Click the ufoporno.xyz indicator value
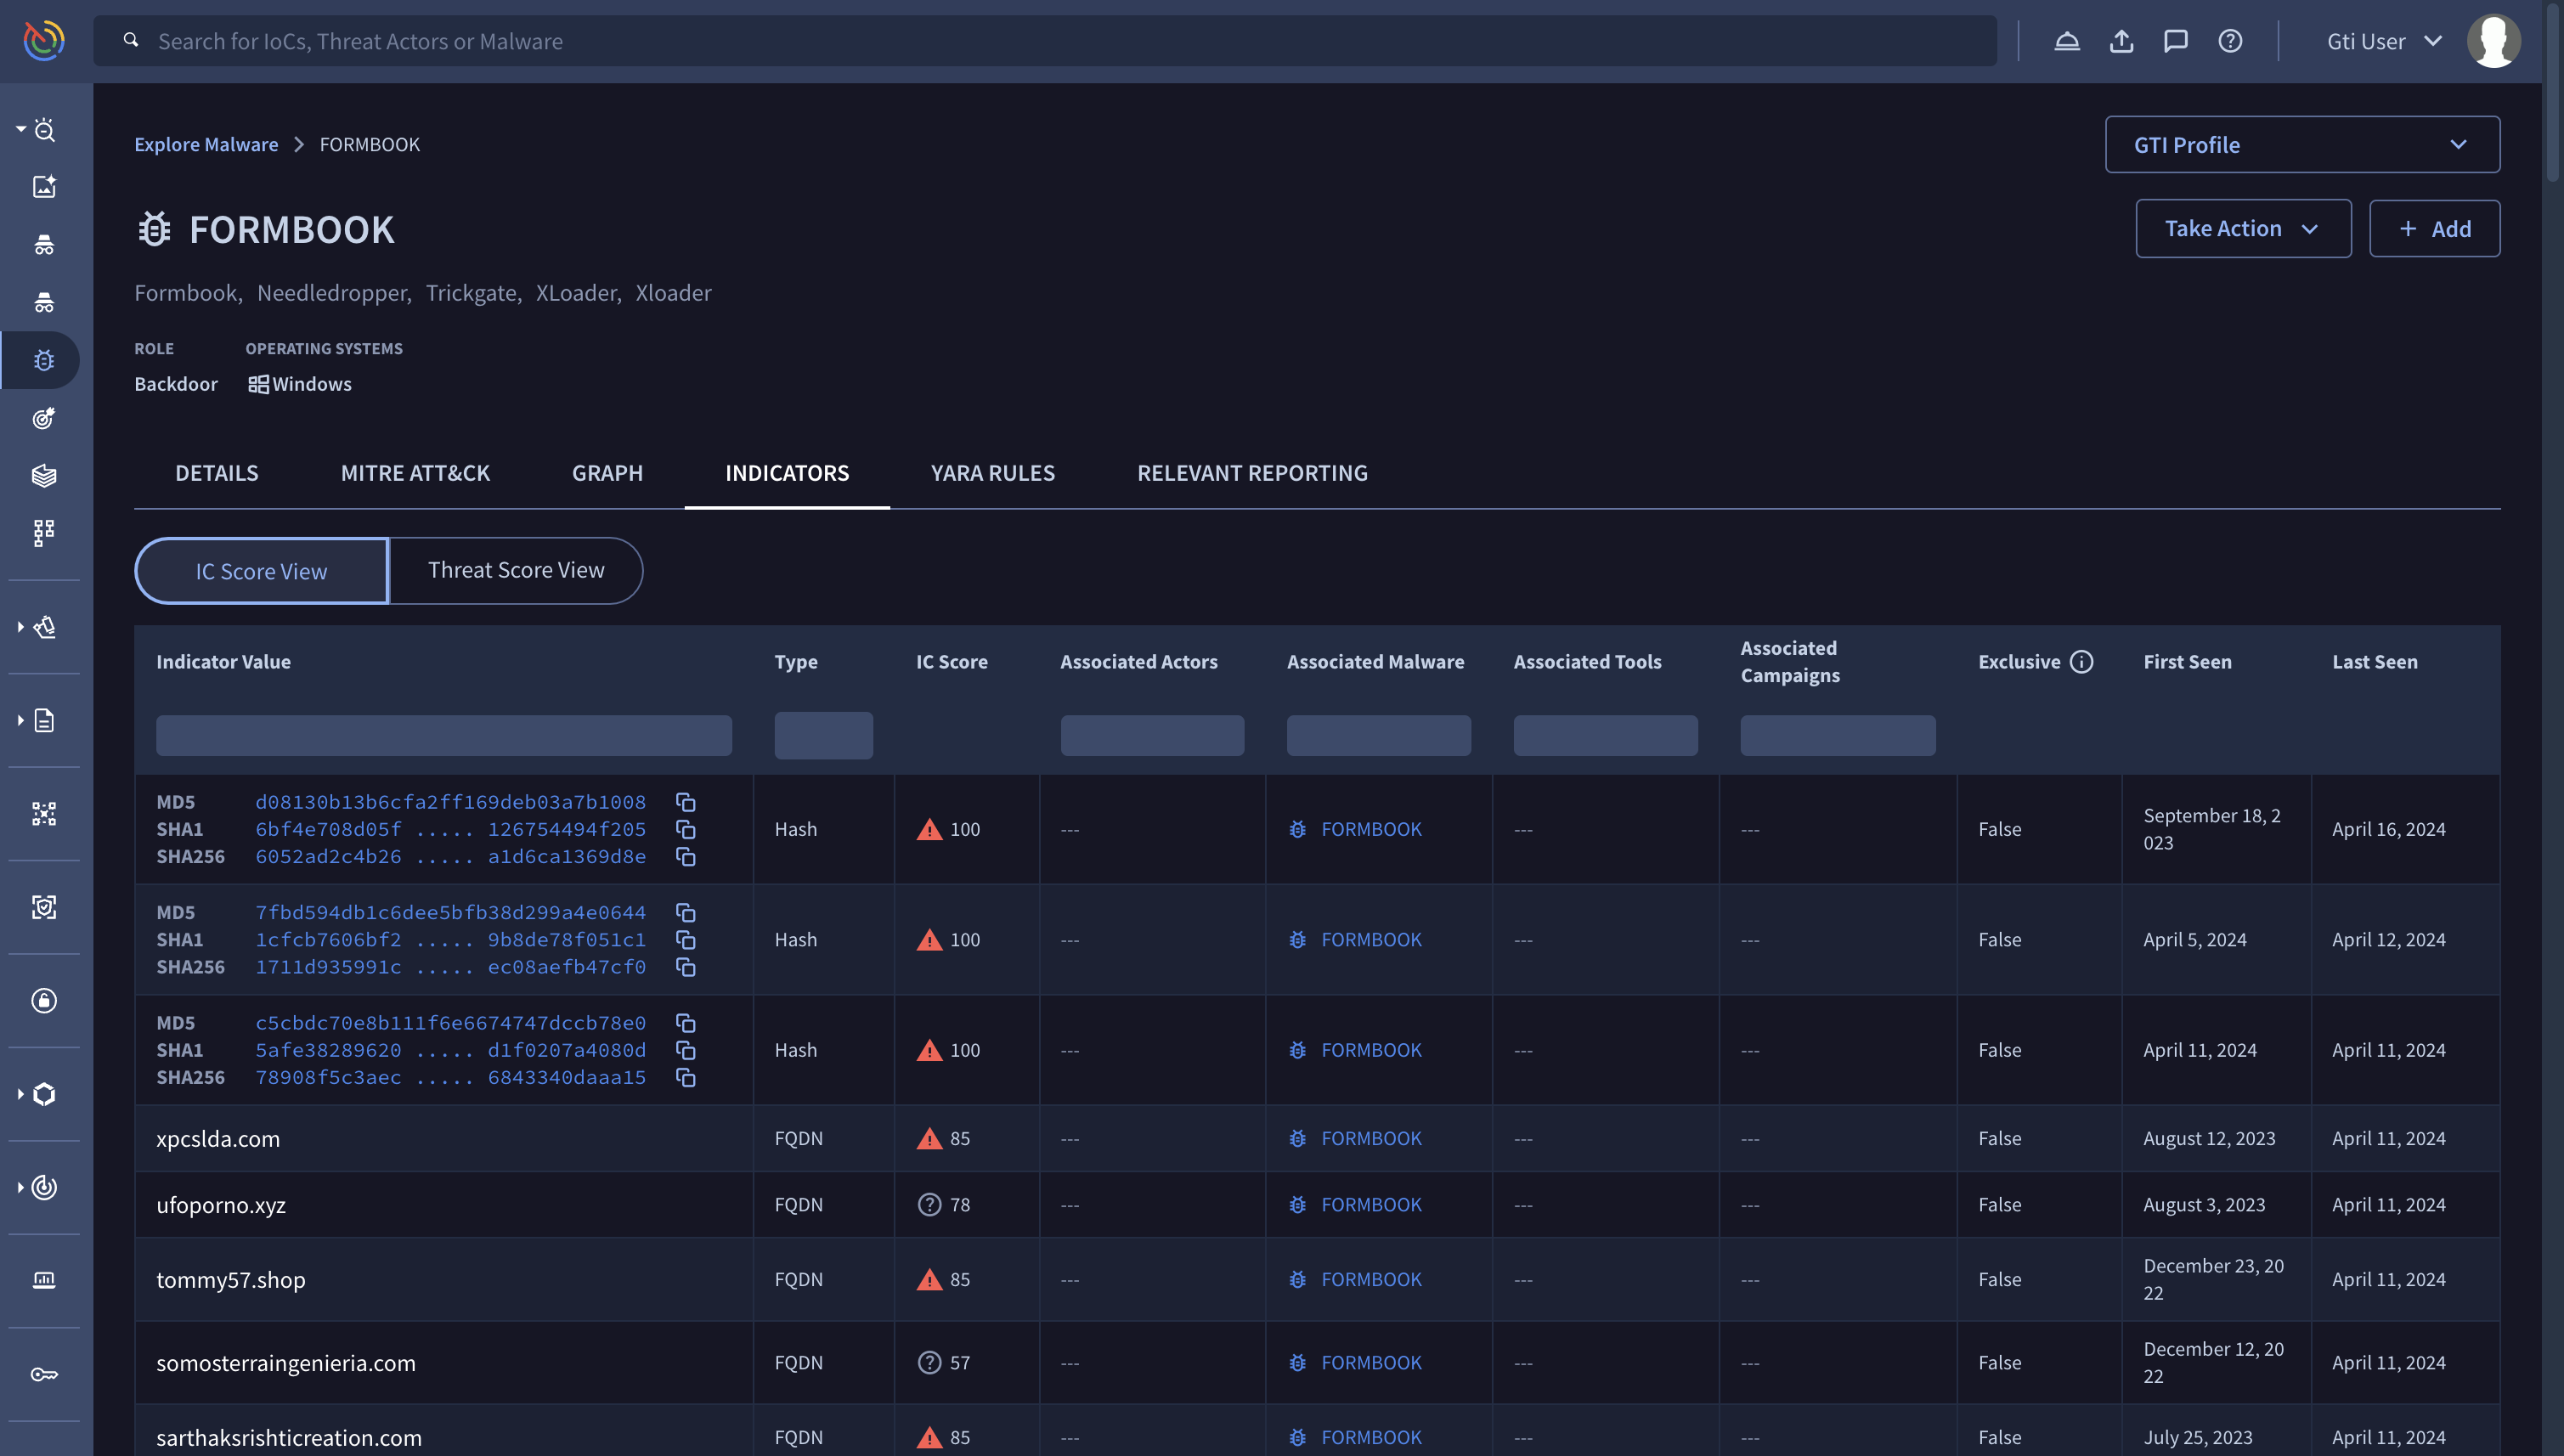 221,1205
